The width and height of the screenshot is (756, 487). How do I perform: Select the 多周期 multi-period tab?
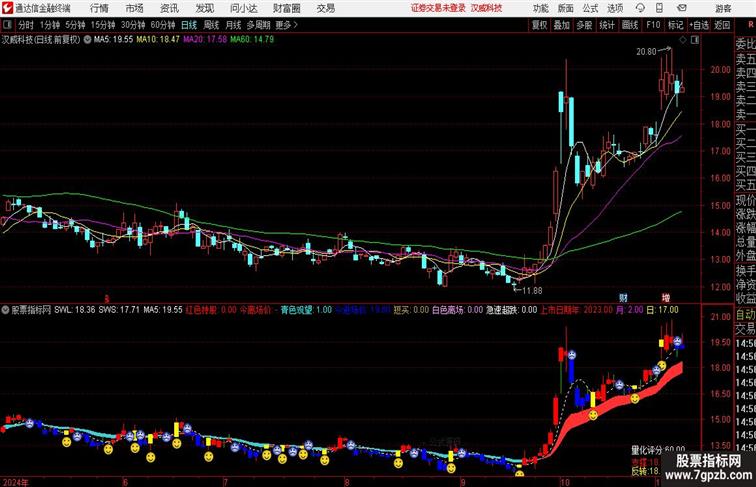(258, 25)
